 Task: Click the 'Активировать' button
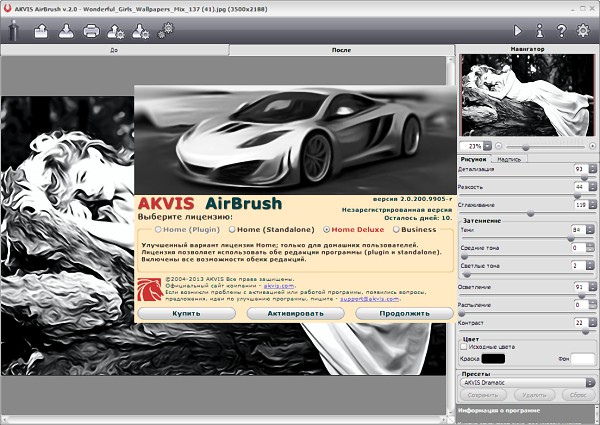pos(294,313)
